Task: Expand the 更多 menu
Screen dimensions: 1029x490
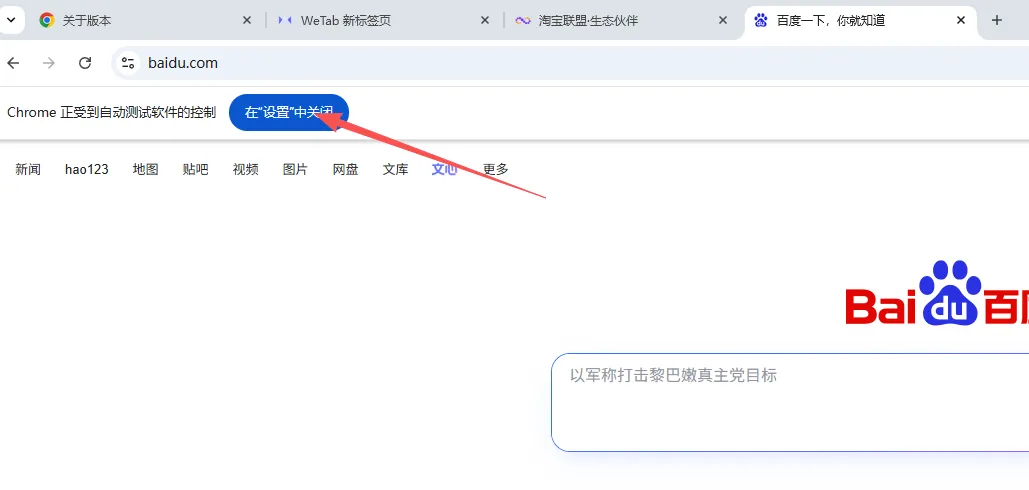Action: click(496, 169)
